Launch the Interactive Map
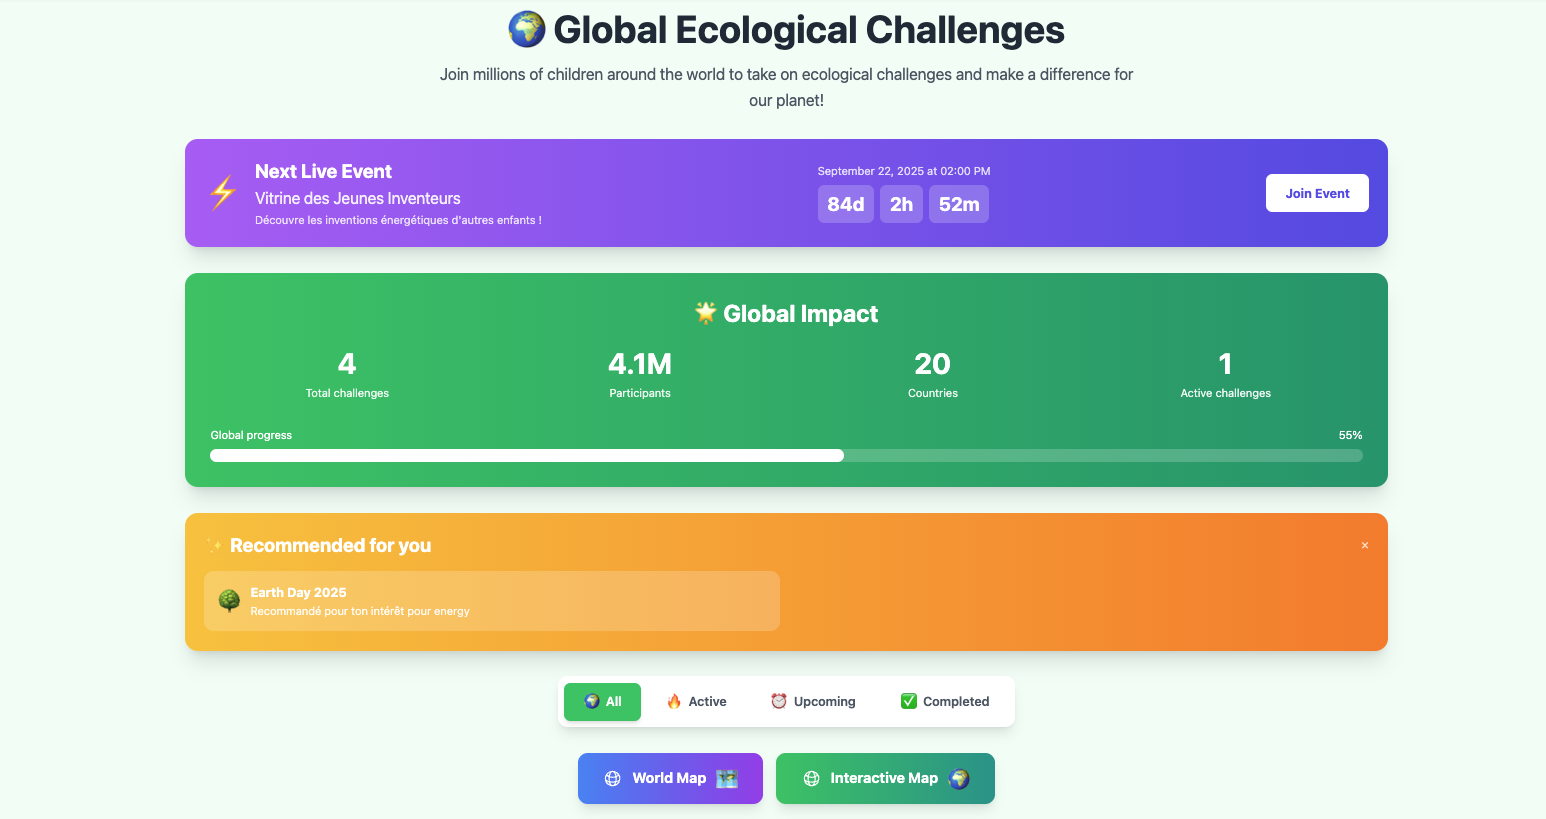 tap(884, 778)
